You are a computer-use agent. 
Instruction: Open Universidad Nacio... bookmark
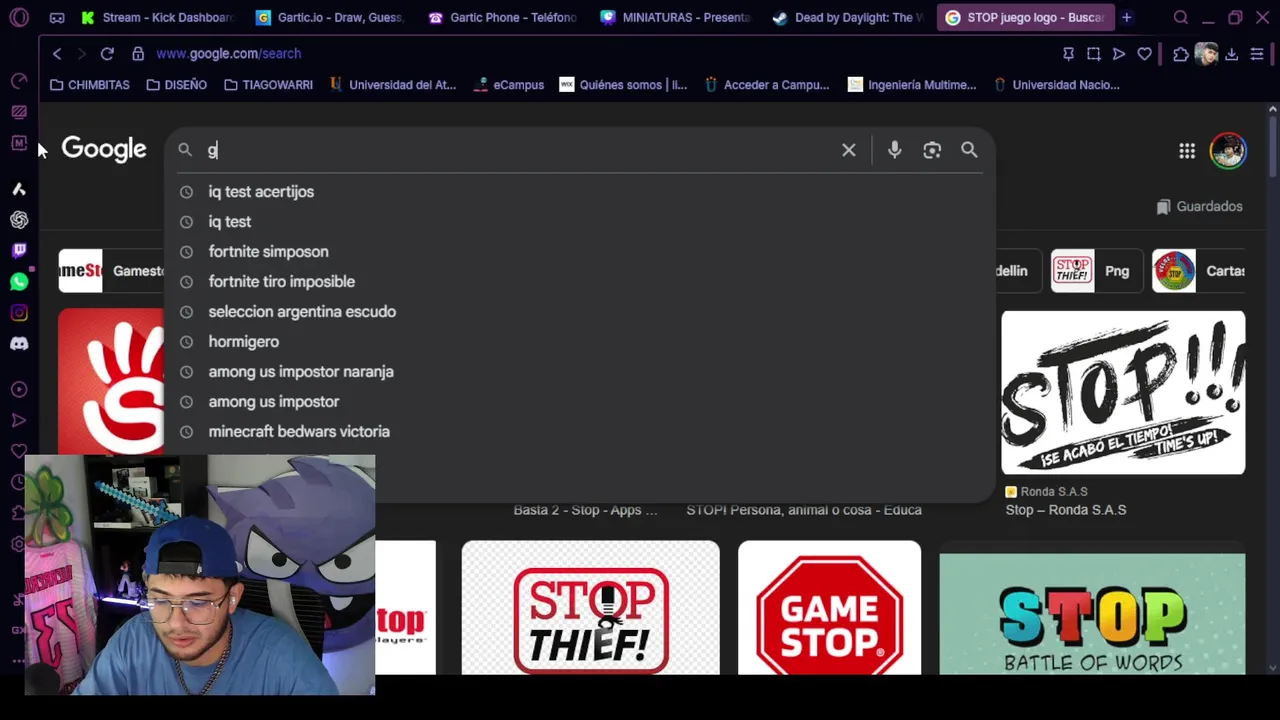(1056, 85)
